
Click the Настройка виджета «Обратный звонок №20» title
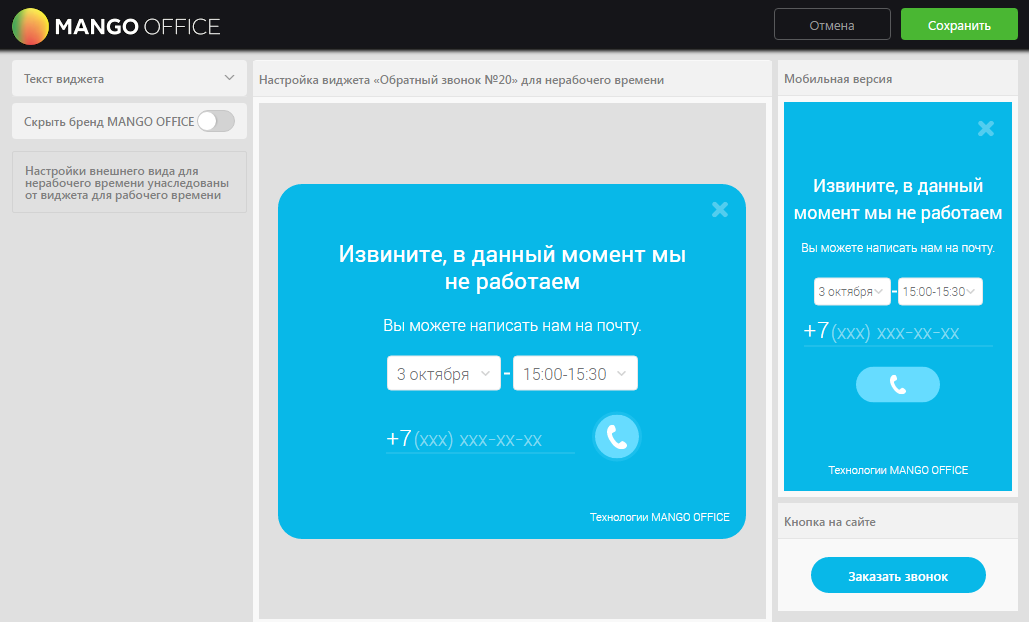click(461, 80)
